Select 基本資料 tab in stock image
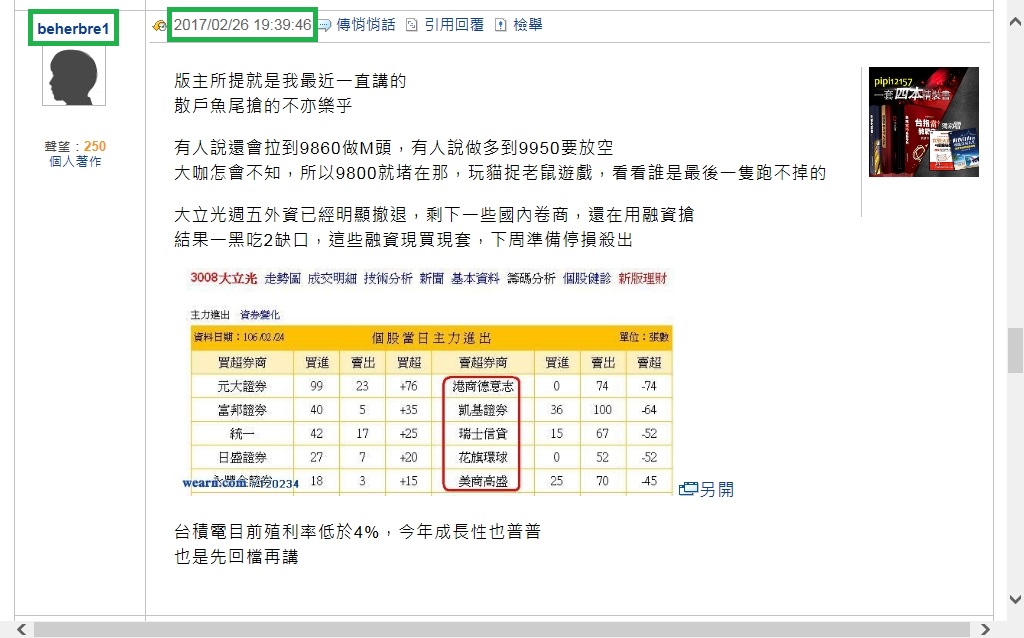The width and height of the screenshot is (1024, 638). (x=475, y=279)
